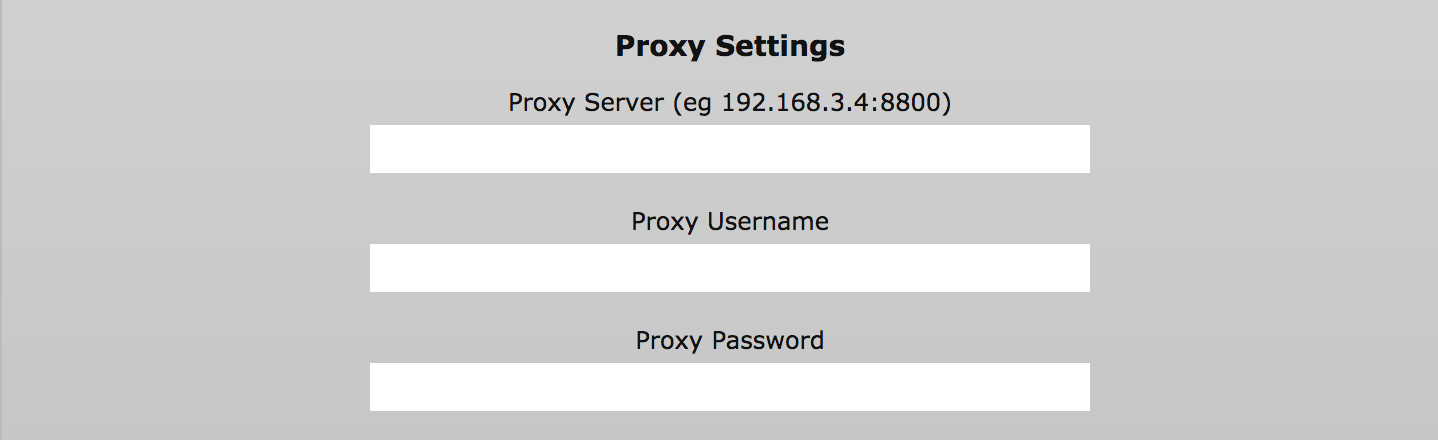This screenshot has width=1438, height=440.
Task: Activate the bottom text box under Proxy Password
Action: [729, 387]
